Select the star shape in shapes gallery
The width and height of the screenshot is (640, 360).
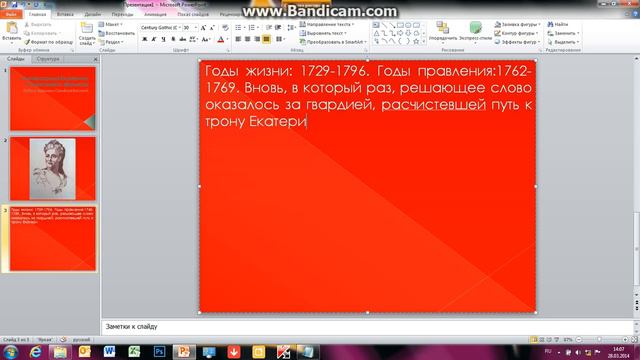(416, 41)
